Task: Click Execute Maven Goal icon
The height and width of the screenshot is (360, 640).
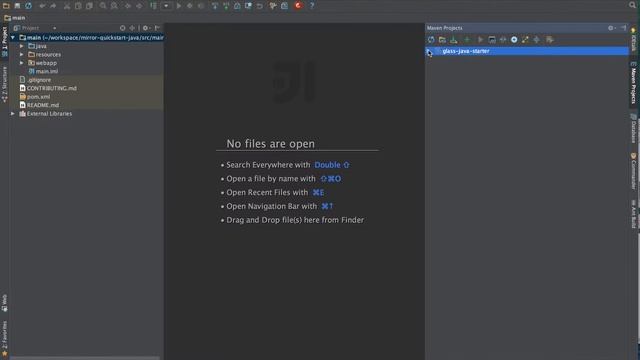Action: click(492, 40)
